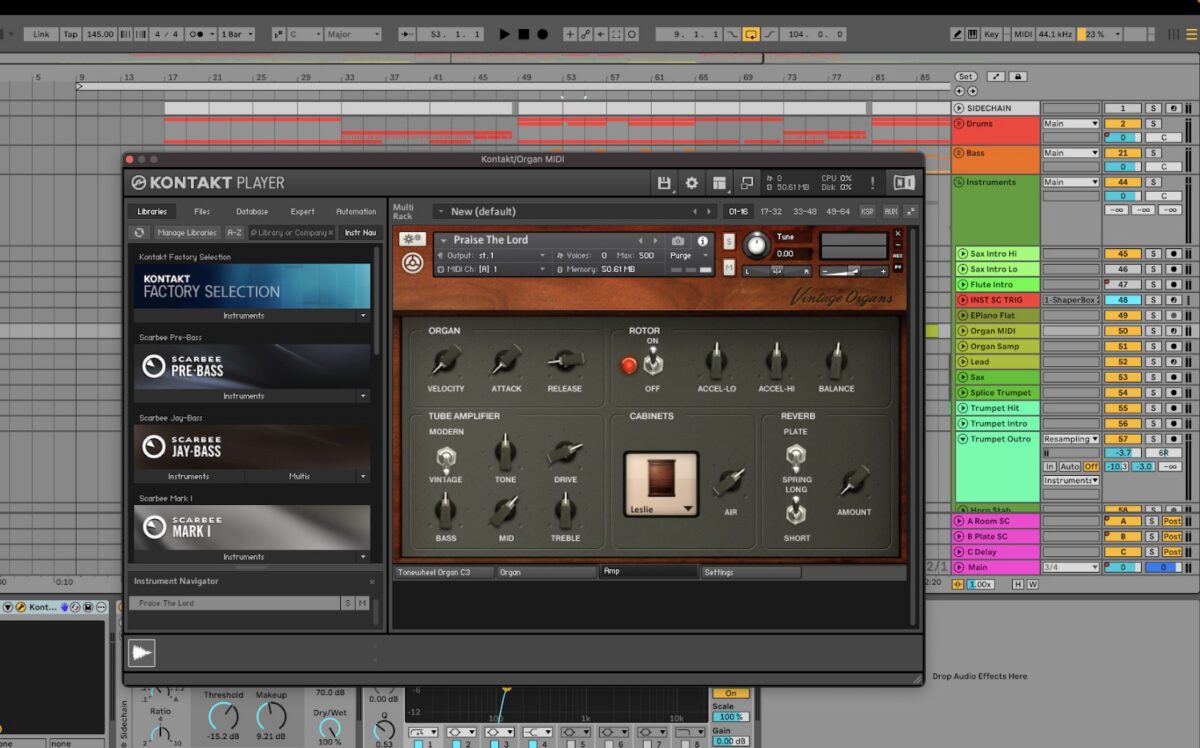Select the Organ tab below the instrument
The width and height of the screenshot is (1200, 748).
click(546, 572)
